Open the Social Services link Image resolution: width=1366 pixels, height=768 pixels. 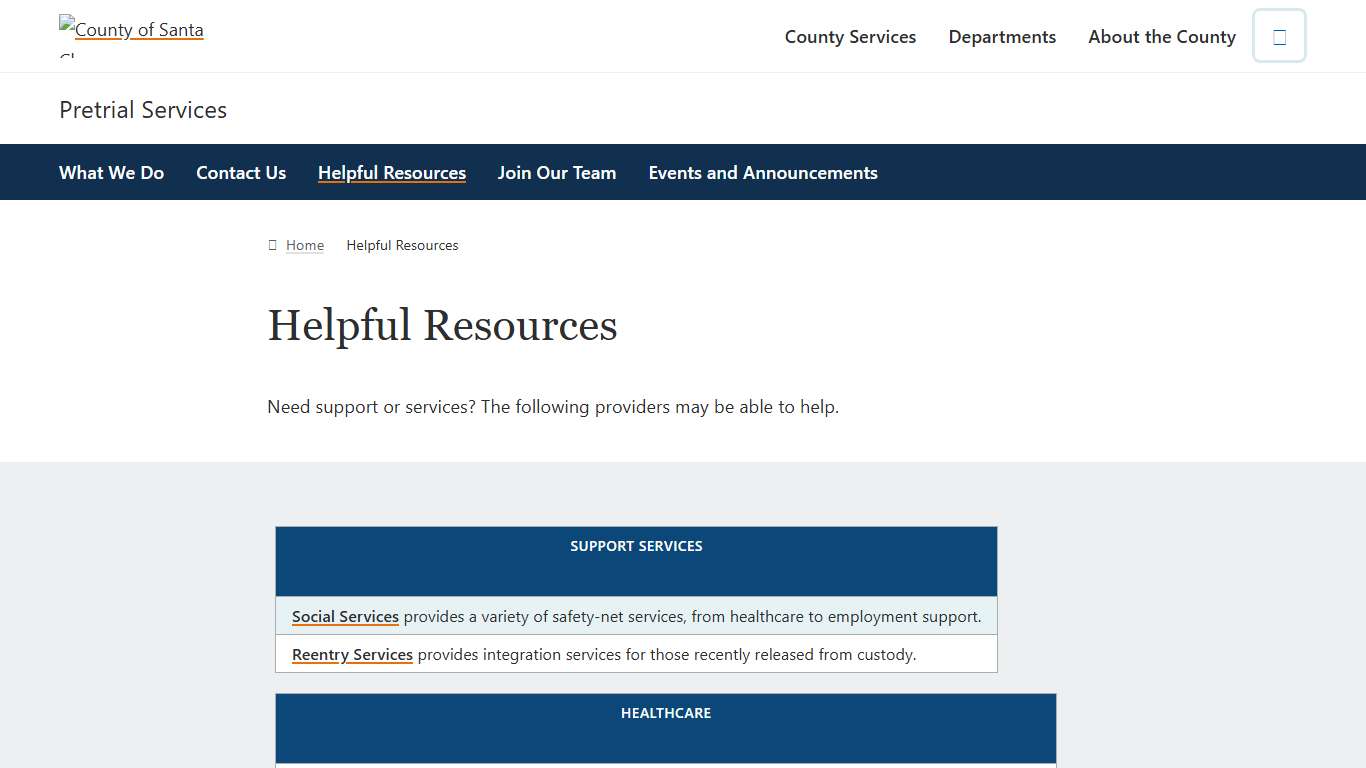[345, 616]
